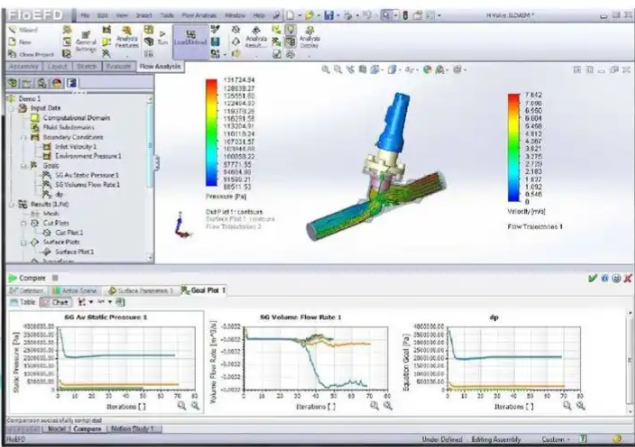Select SG Volume Flow Rate 1 goal

coord(86,184)
